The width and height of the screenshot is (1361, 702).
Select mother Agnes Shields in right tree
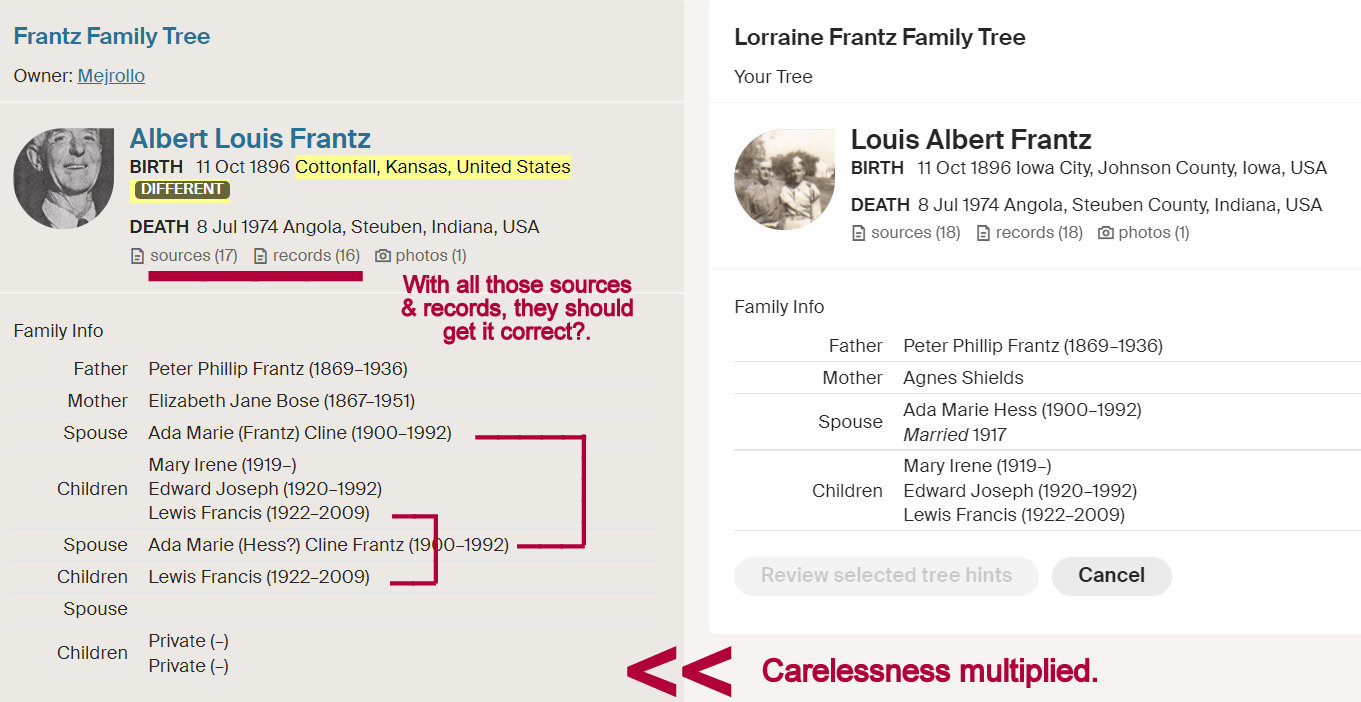[963, 378]
